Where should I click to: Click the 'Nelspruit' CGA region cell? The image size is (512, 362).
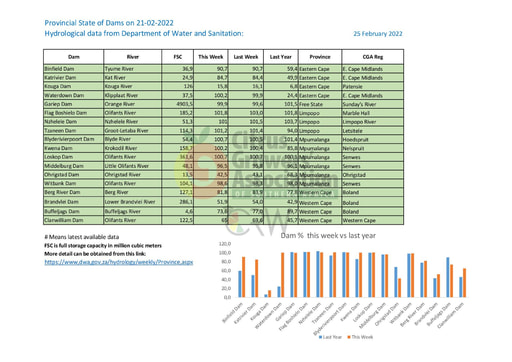click(x=373, y=148)
